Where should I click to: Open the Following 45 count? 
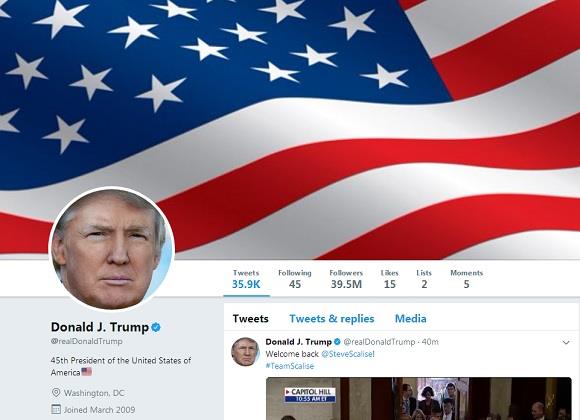click(x=295, y=279)
